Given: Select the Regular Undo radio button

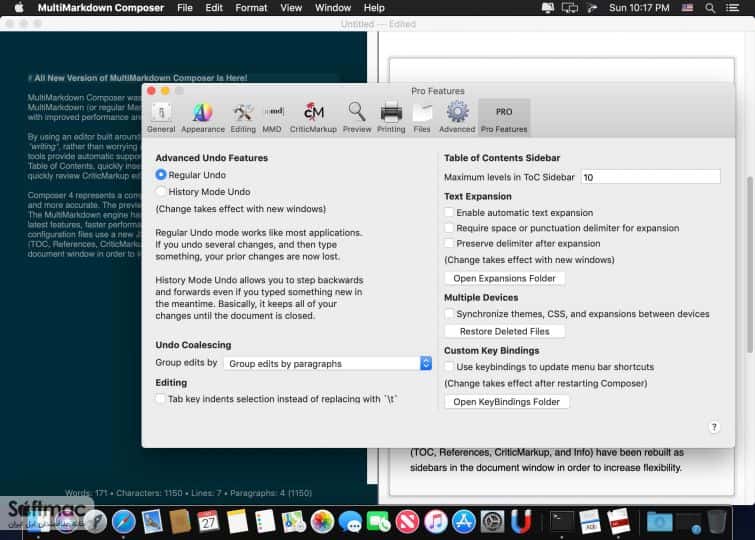Looking at the screenshot, I should [x=161, y=175].
